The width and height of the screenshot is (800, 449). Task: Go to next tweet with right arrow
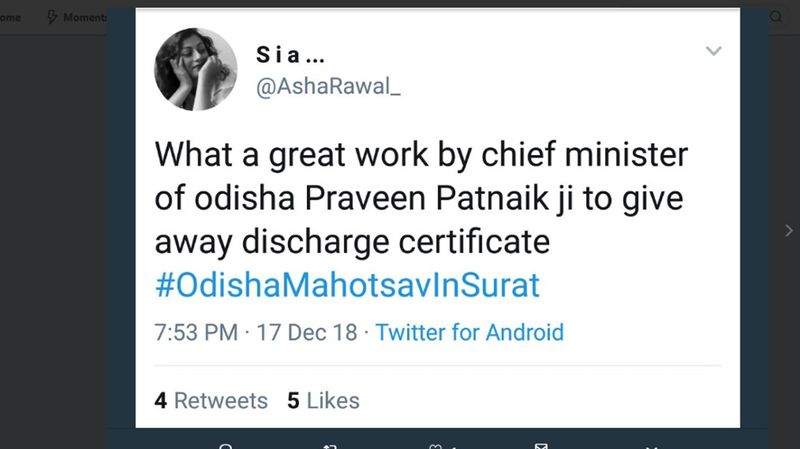point(787,230)
